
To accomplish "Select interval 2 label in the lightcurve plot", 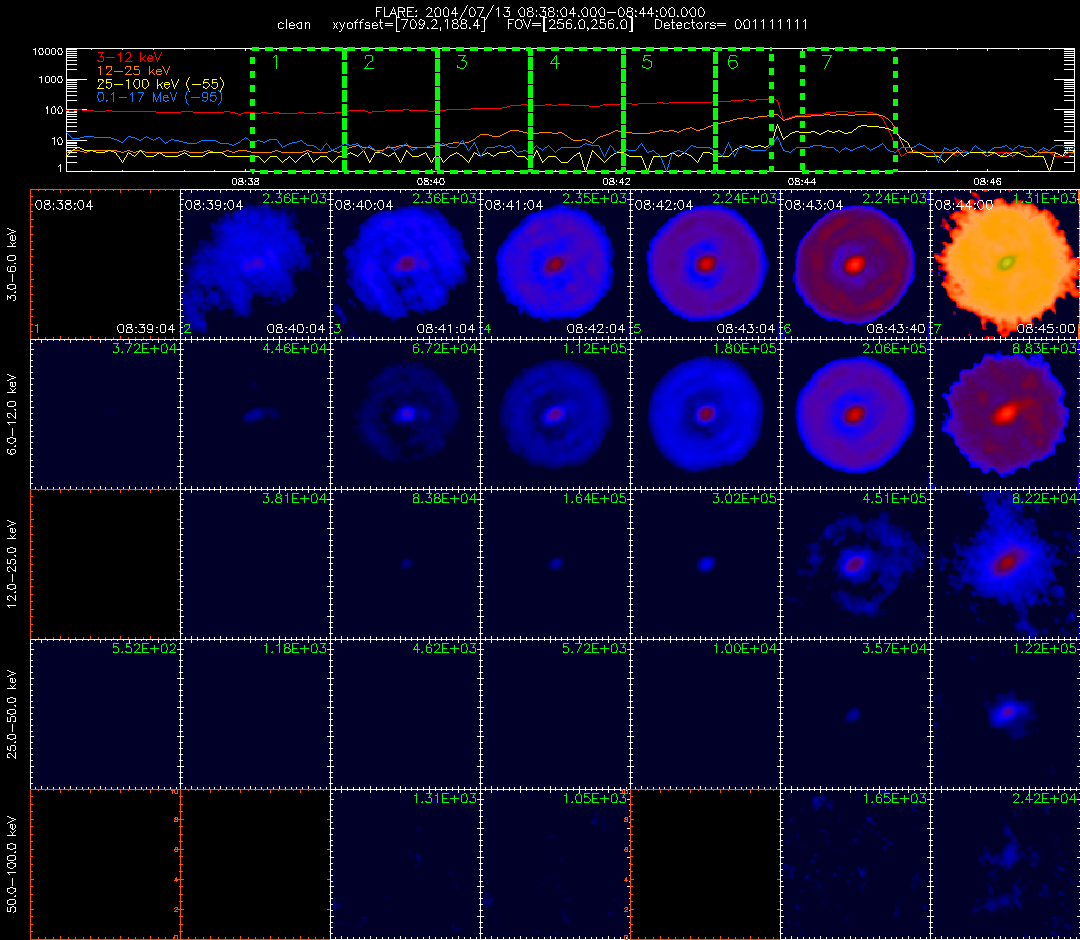I will [x=369, y=63].
